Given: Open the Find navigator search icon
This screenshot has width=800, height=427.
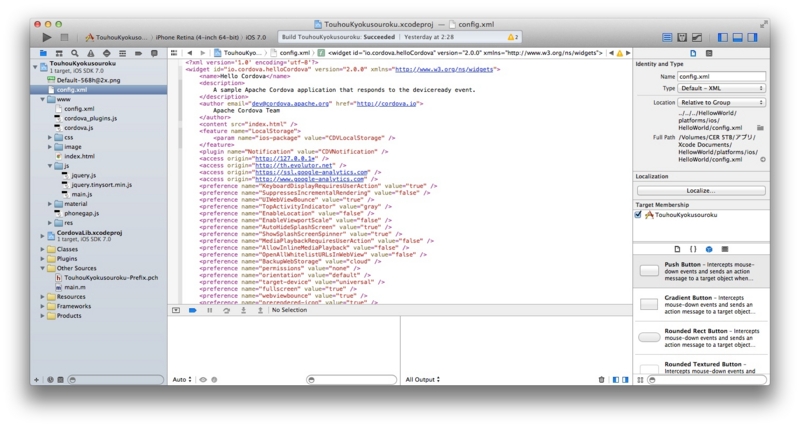Looking at the screenshot, I should pyautogui.click(x=75, y=53).
